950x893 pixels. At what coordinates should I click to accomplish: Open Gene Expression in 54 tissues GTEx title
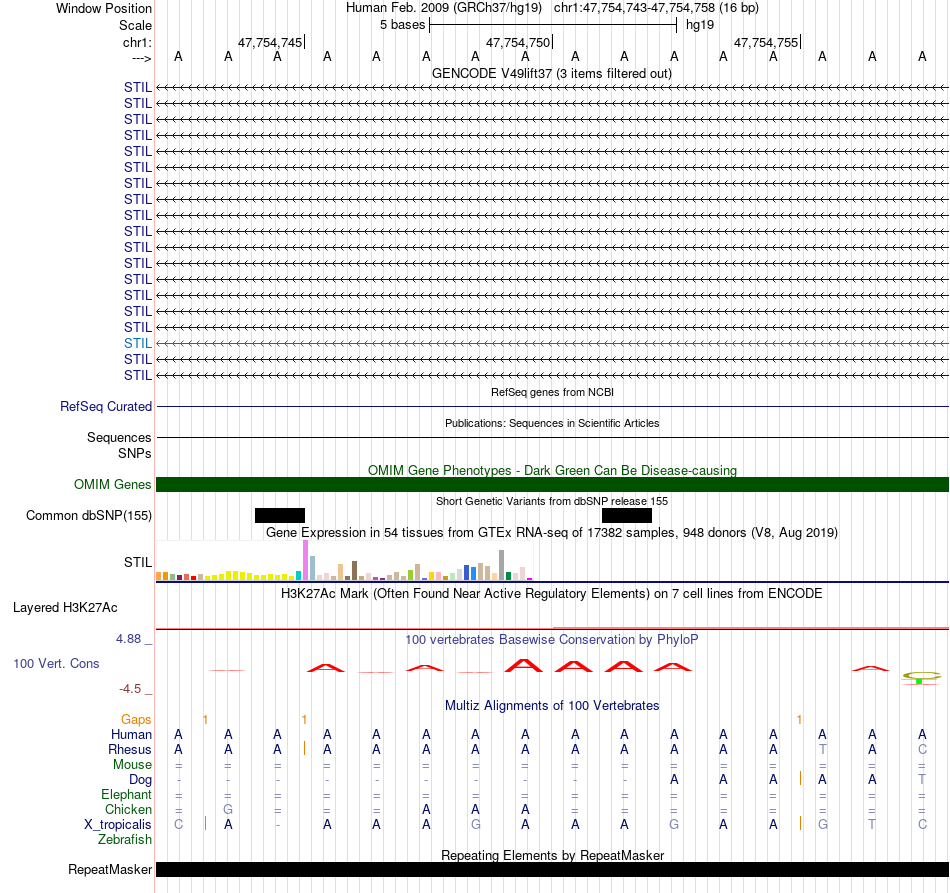click(x=552, y=533)
